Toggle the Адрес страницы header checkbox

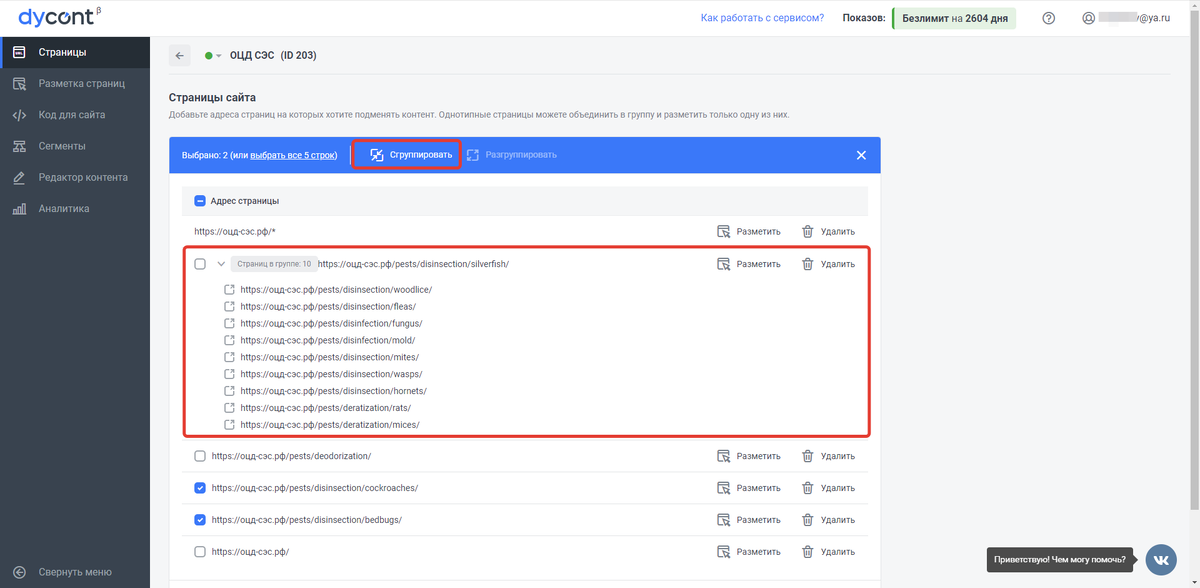200,201
